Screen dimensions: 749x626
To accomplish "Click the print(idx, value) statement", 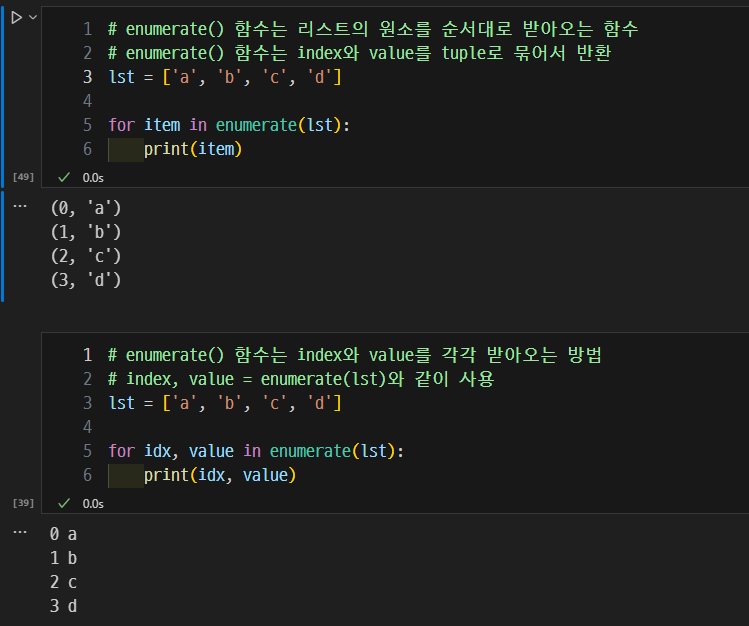I will pyautogui.click(x=220, y=475).
